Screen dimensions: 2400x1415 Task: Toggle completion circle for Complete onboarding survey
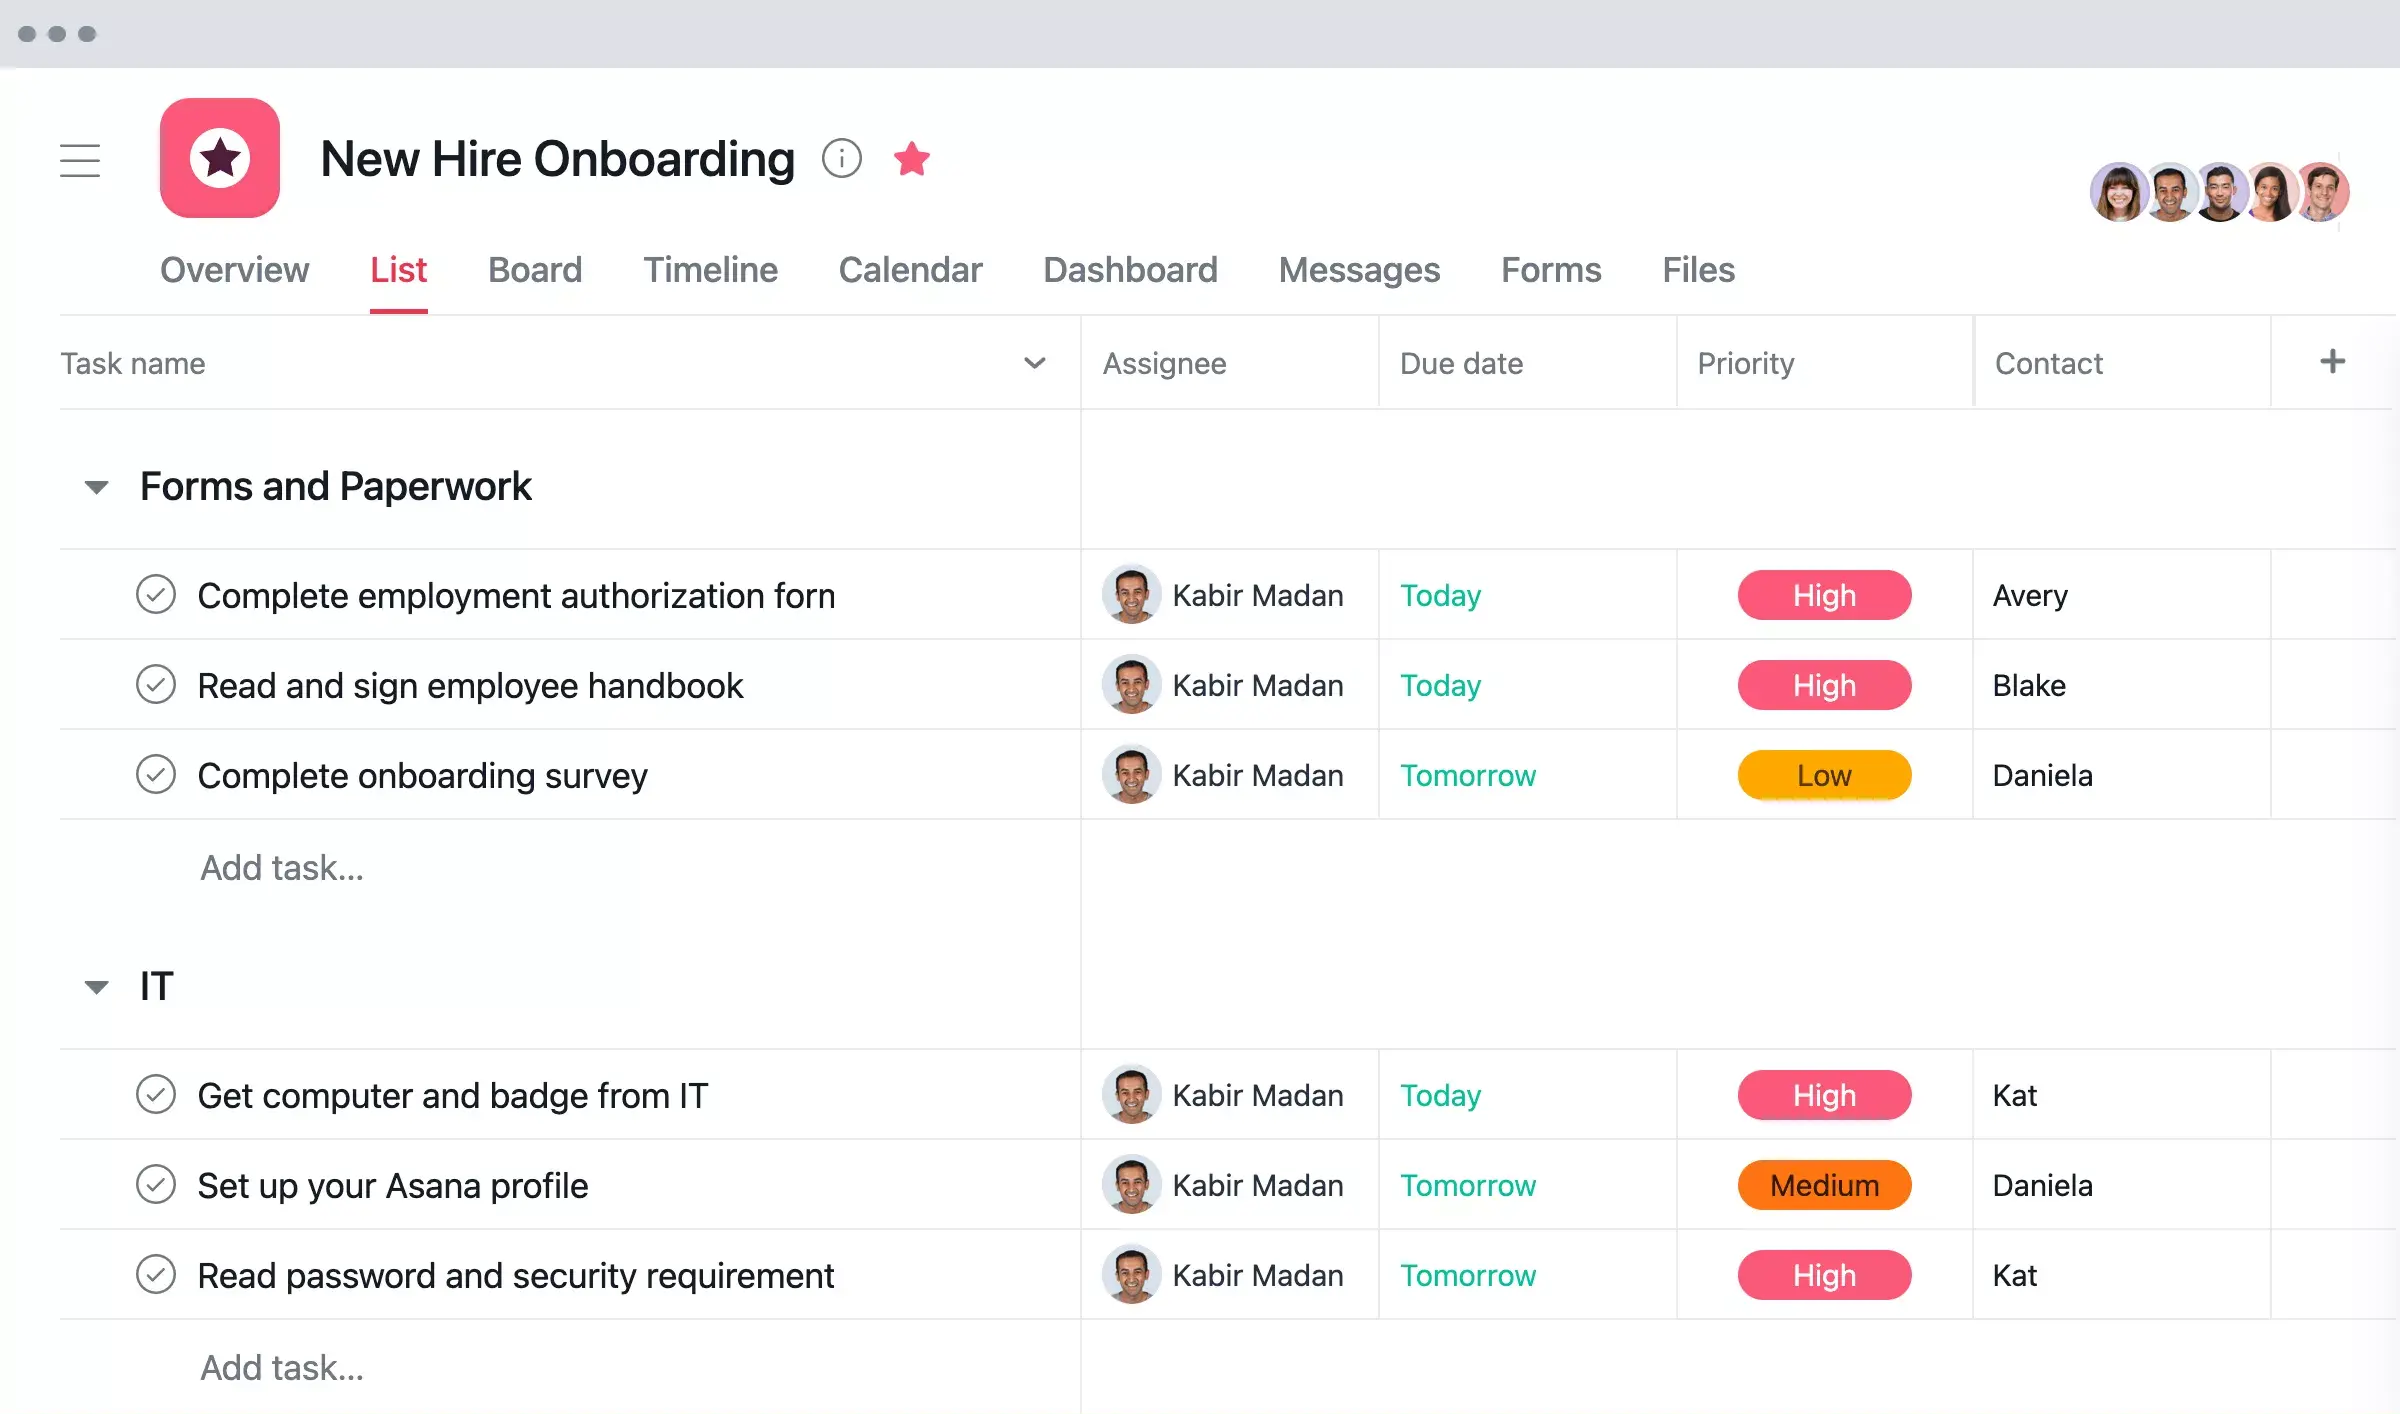157,775
